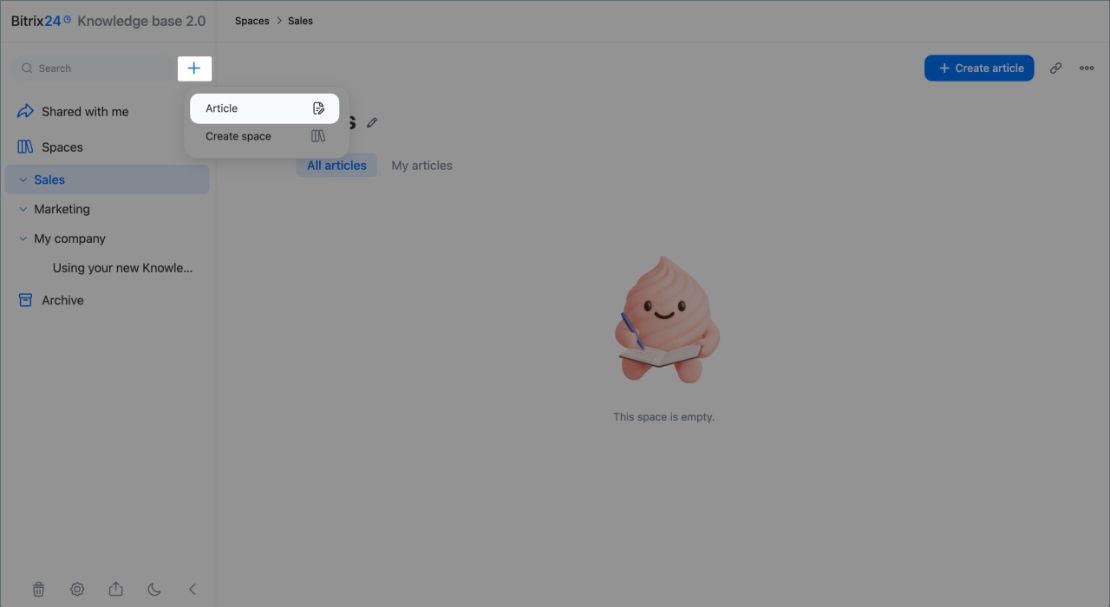The width and height of the screenshot is (1110, 607).
Task: Switch to the My articles tab
Action: pos(422,165)
